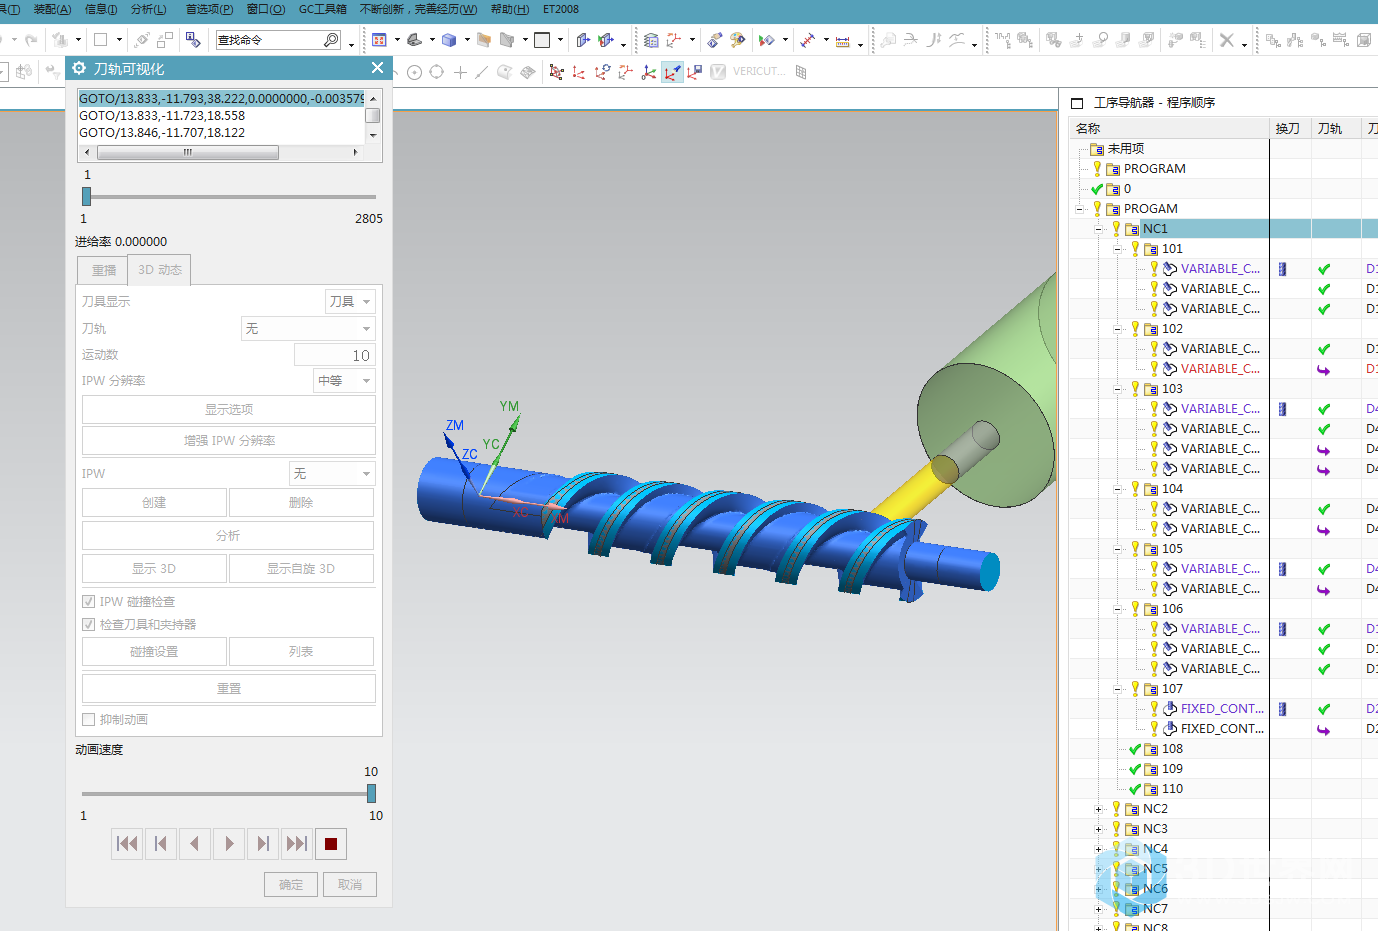Play the tool path animation forward
Viewport: 1378px width, 931px height.
pos(229,844)
